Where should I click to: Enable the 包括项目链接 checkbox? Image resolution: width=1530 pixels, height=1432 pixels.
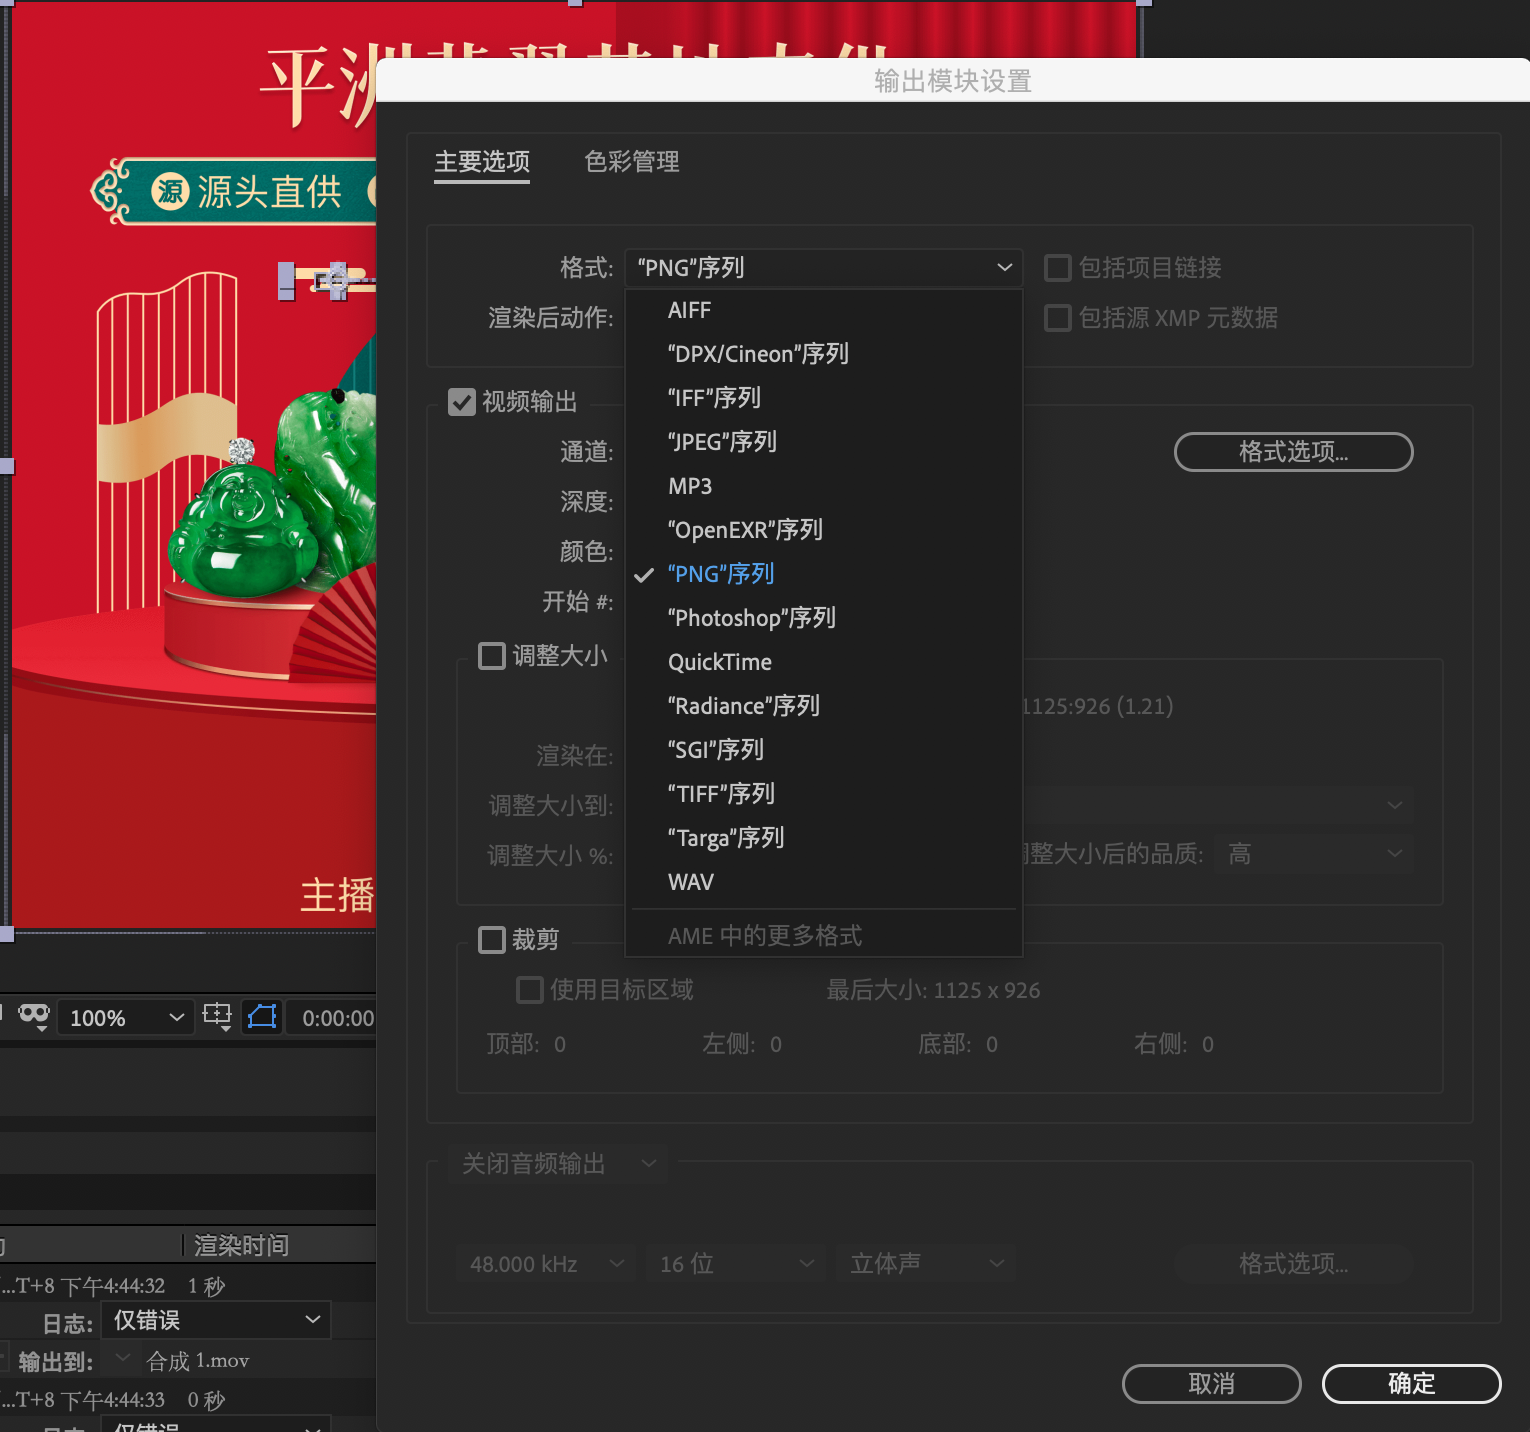(x=1057, y=267)
